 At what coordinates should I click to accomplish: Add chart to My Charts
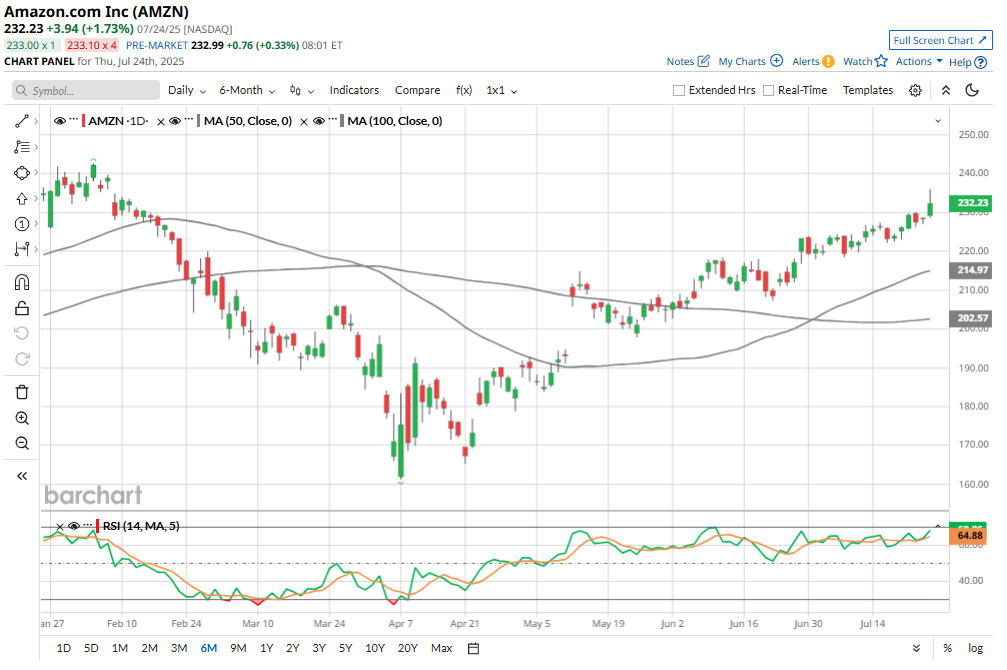pos(750,61)
